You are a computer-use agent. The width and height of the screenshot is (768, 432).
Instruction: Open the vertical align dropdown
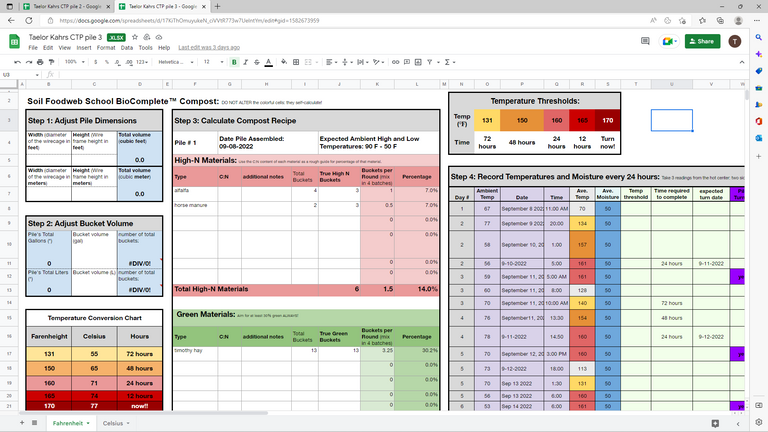346,62
